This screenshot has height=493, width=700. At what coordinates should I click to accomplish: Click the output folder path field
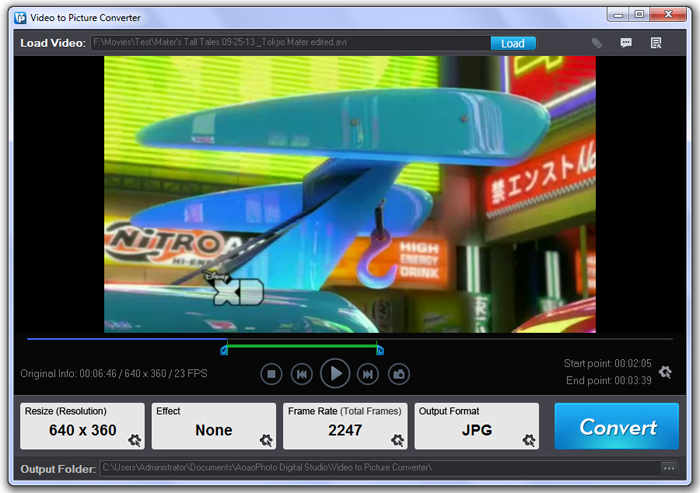379,468
